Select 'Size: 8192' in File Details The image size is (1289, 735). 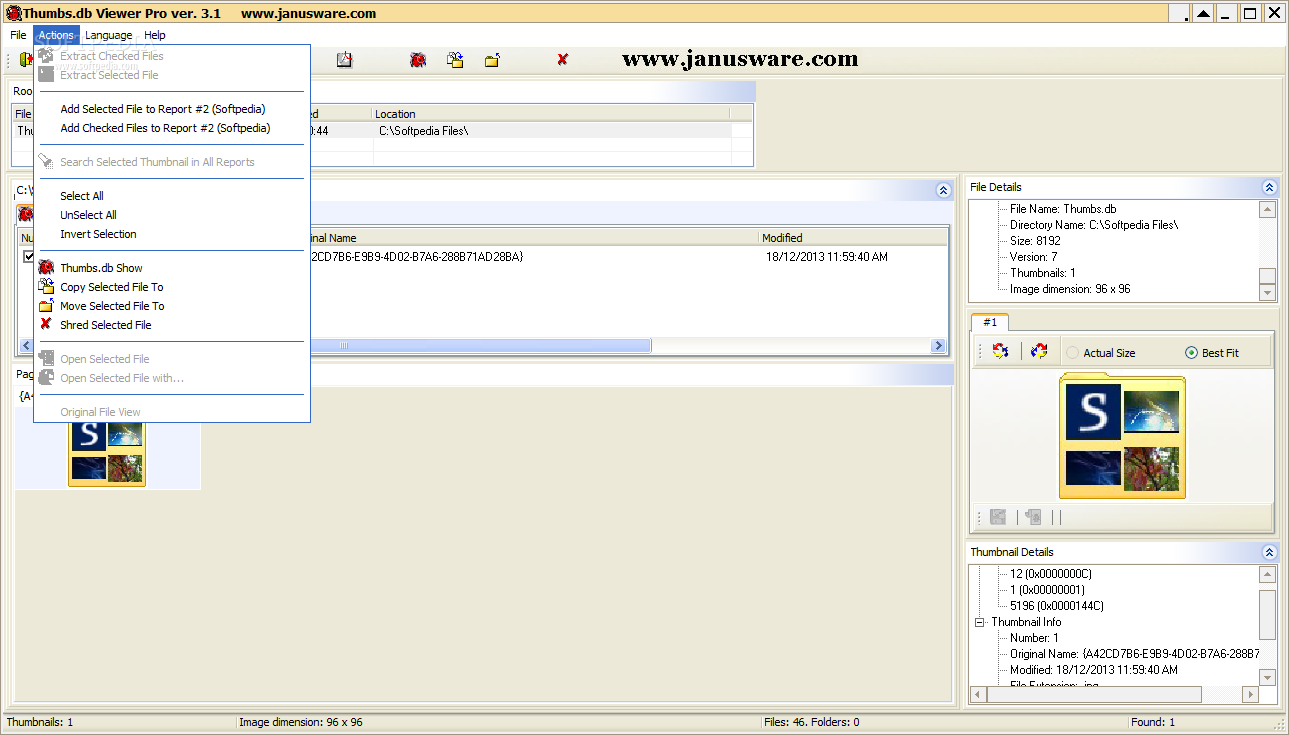coord(1035,241)
